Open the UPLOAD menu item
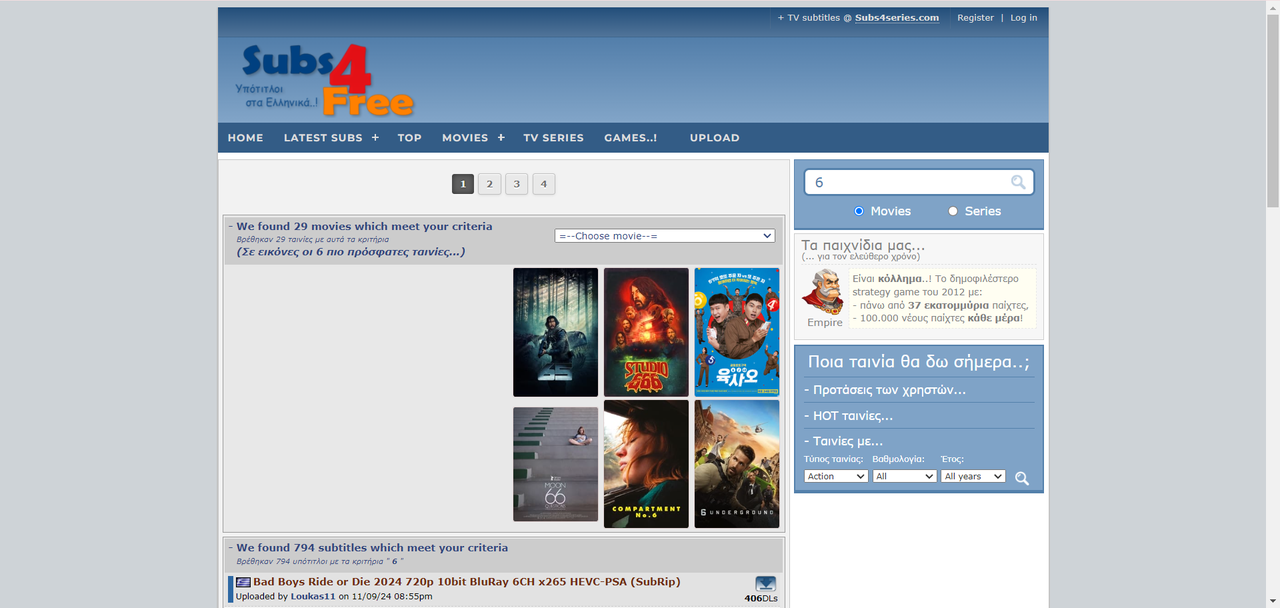This screenshot has width=1280, height=608. coord(715,138)
